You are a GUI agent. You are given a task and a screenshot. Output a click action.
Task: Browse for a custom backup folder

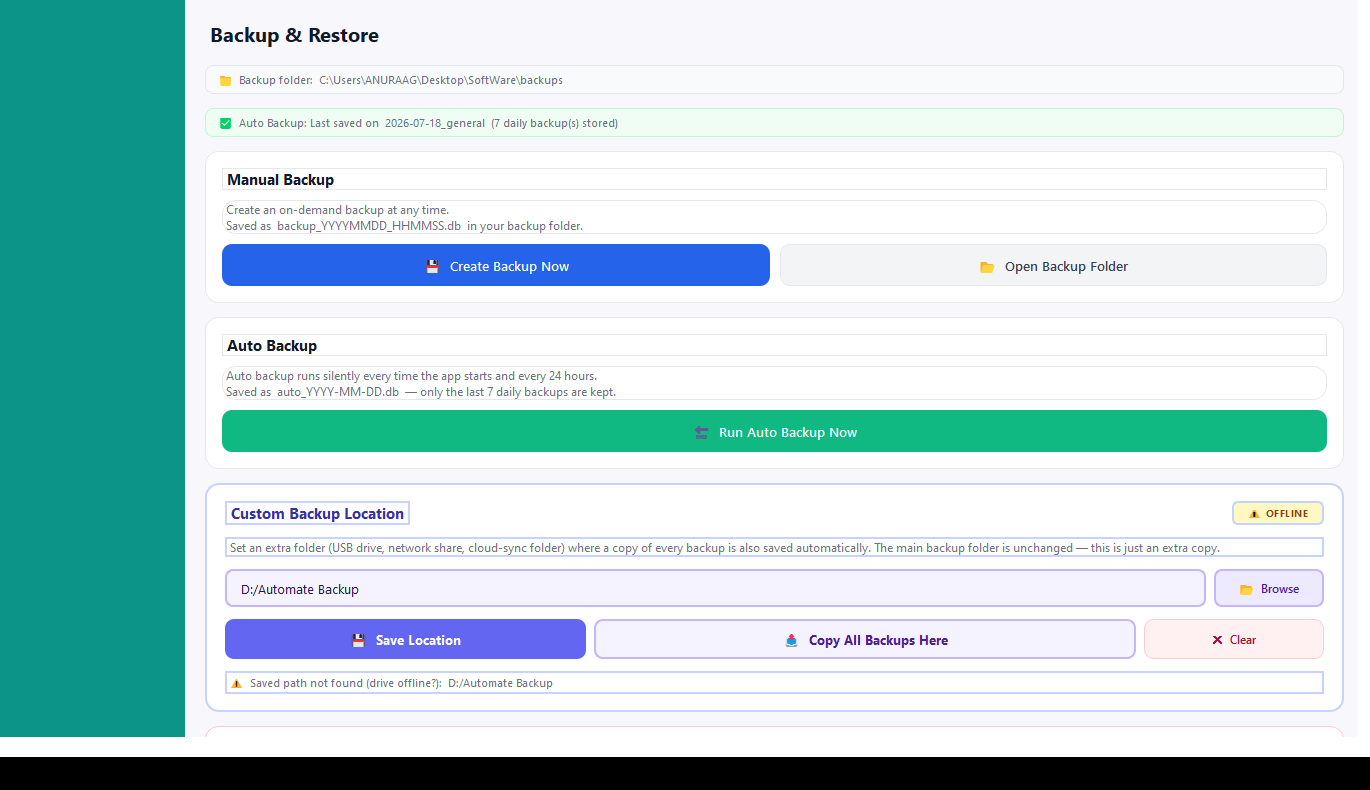coord(1269,588)
